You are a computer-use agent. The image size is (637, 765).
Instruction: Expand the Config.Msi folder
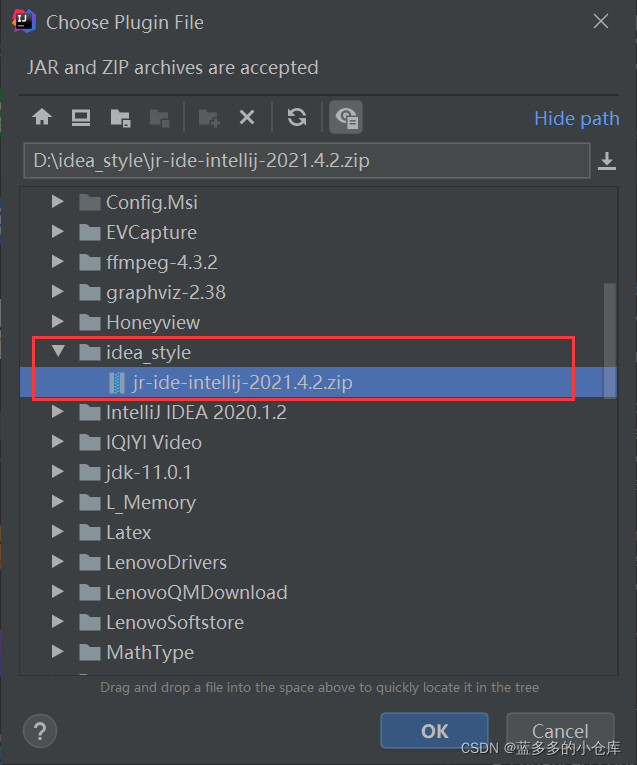point(58,201)
